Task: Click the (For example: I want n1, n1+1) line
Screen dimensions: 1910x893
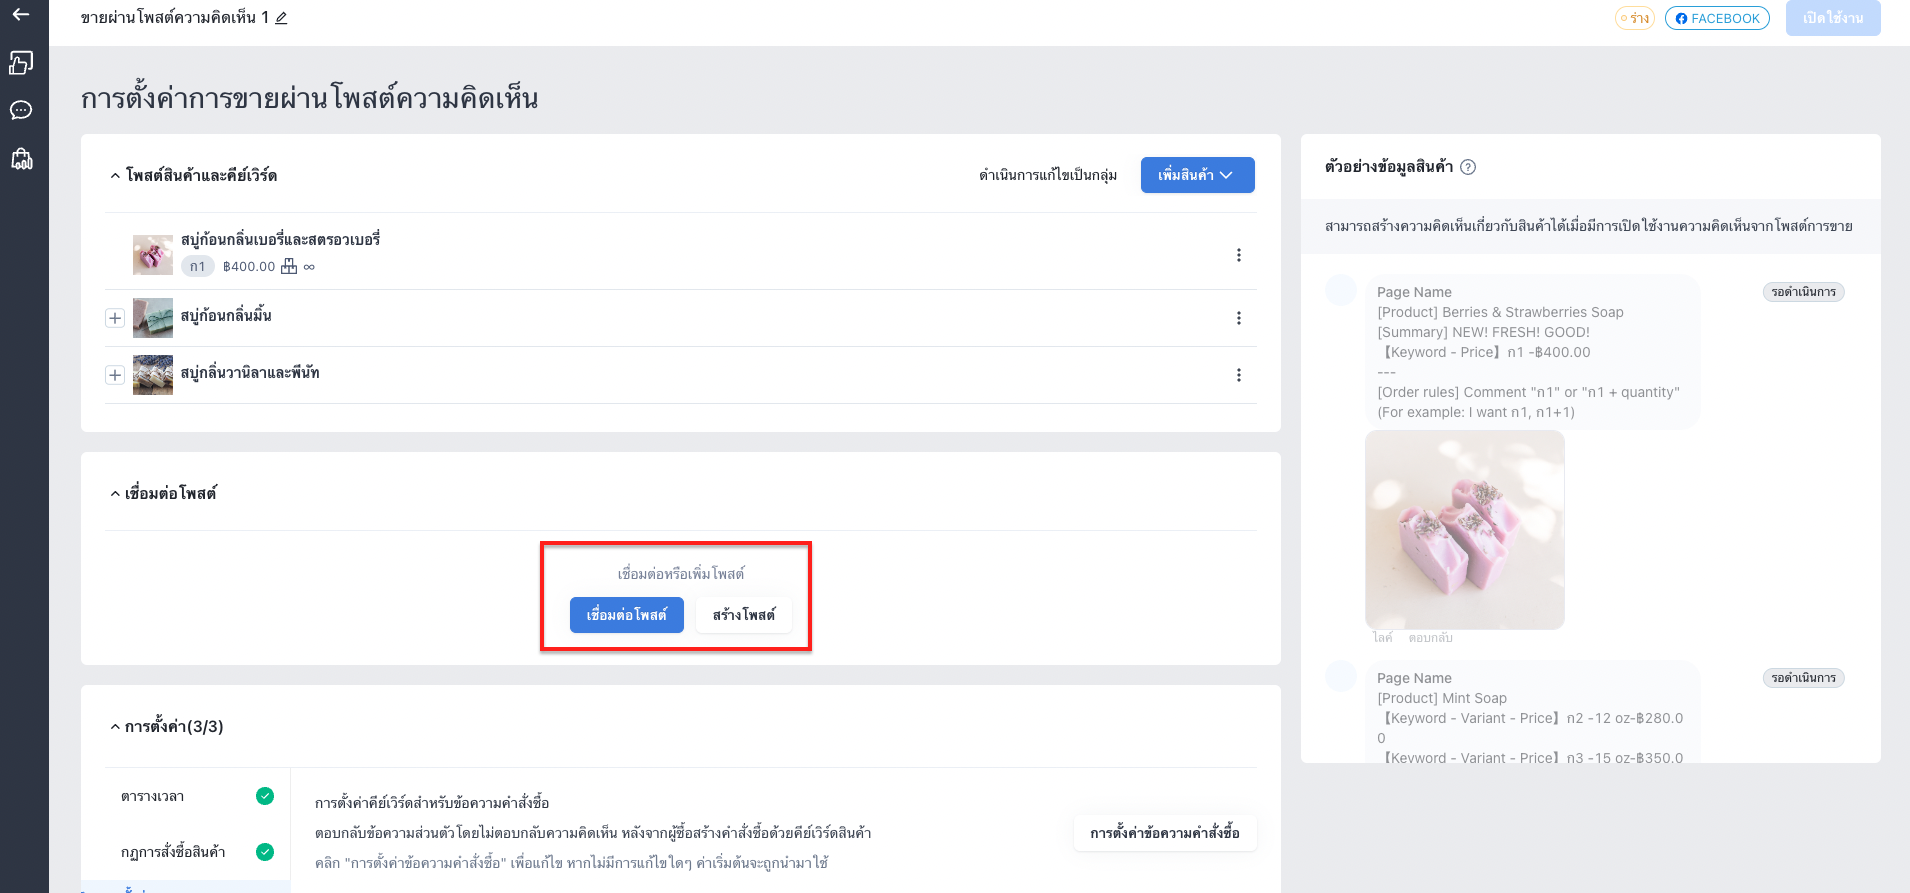Action: coord(1476,412)
